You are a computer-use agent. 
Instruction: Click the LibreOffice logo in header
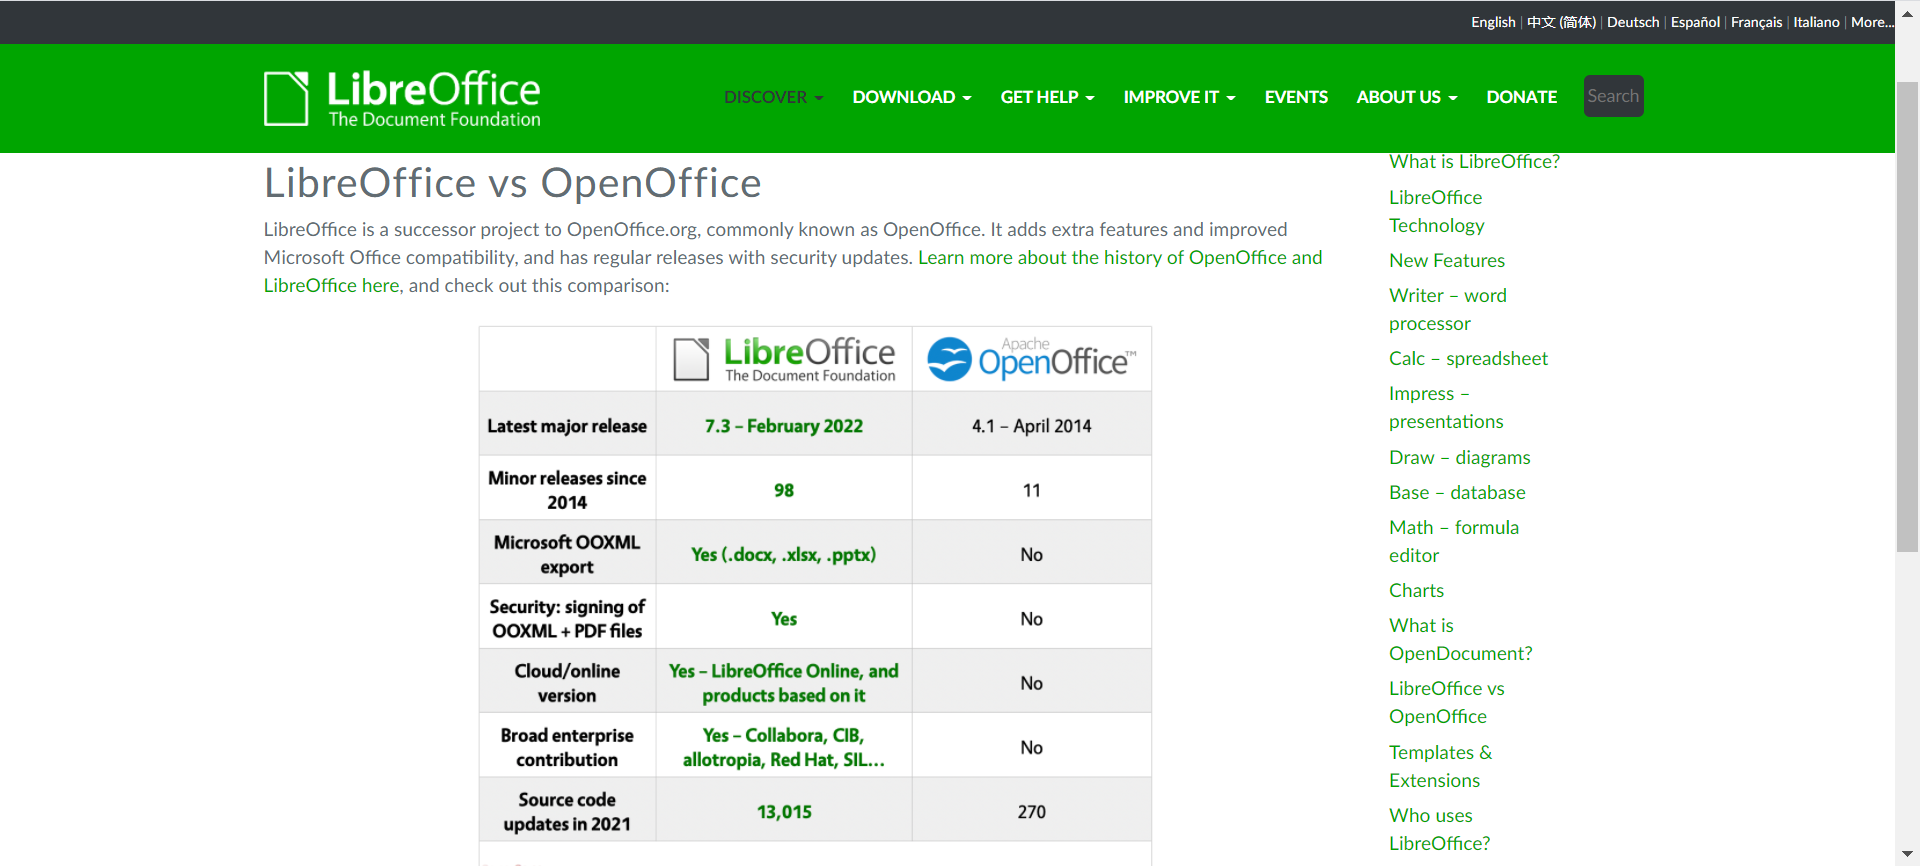[x=402, y=98]
